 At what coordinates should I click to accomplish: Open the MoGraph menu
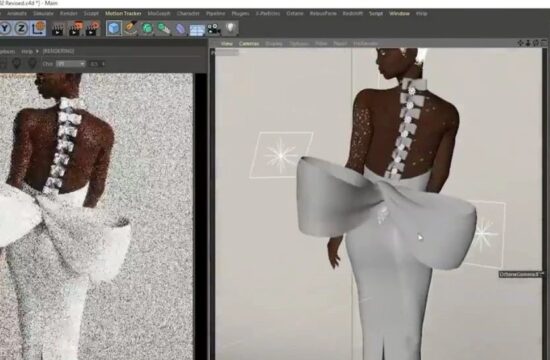point(159,14)
